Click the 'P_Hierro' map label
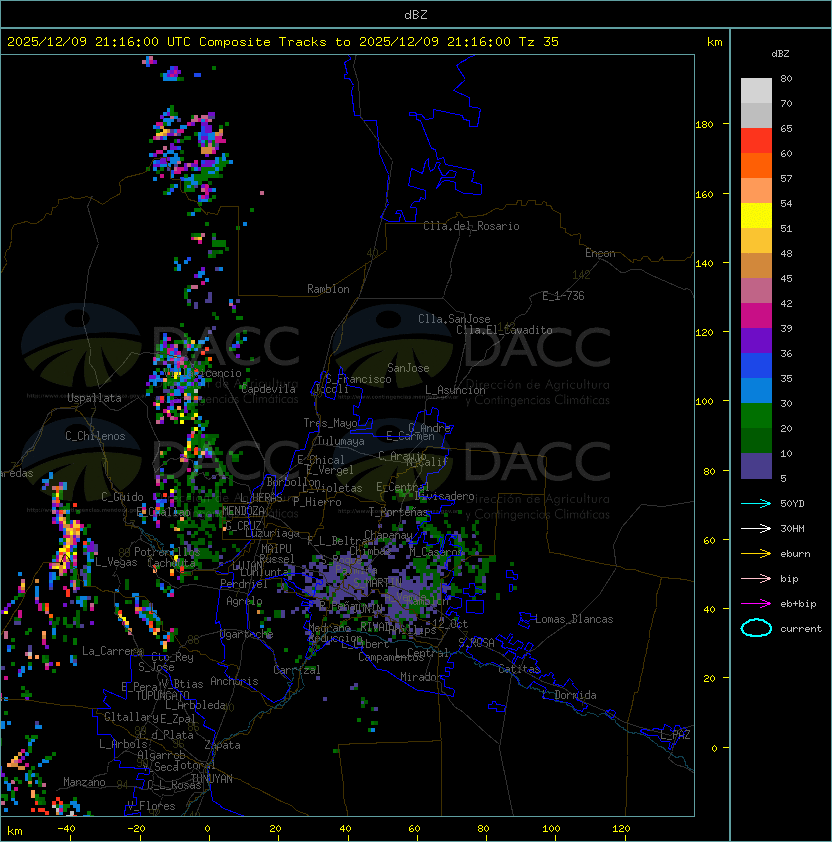 pyautogui.click(x=317, y=502)
